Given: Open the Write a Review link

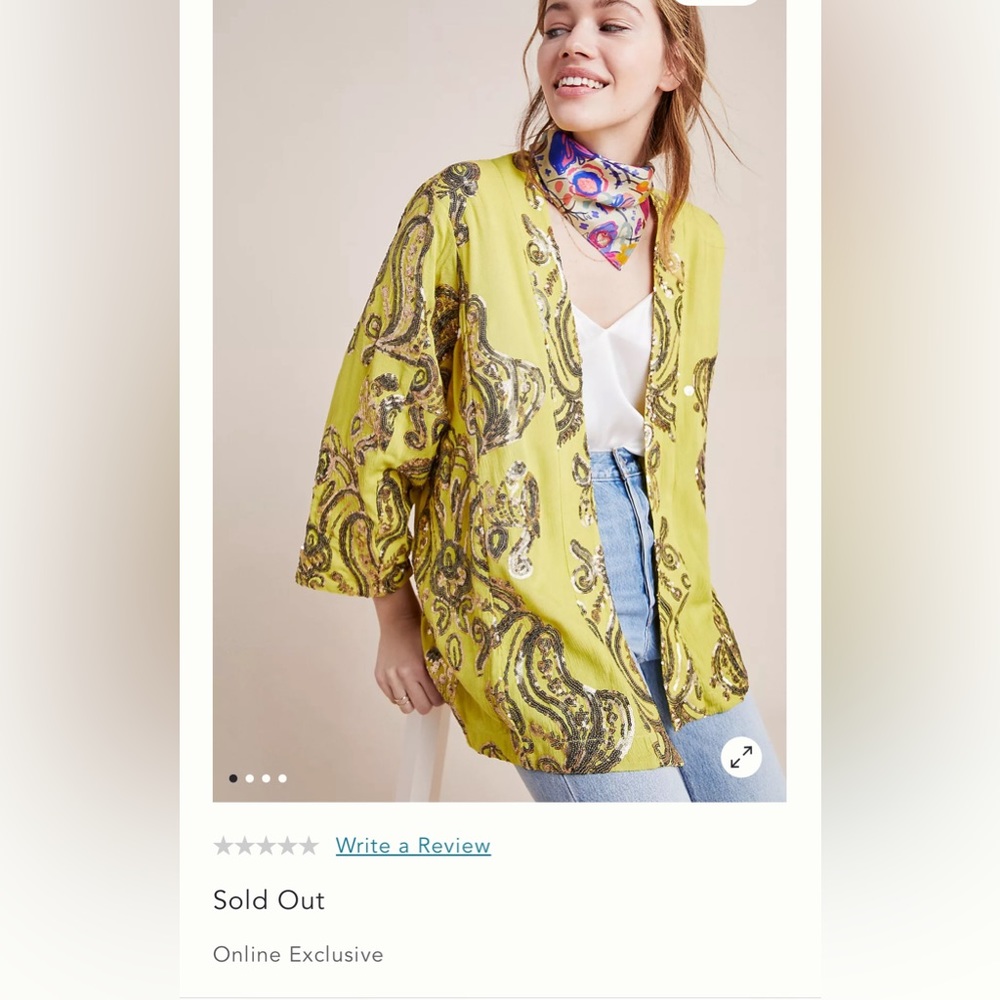Looking at the screenshot, I should click(x=412, y=847).
